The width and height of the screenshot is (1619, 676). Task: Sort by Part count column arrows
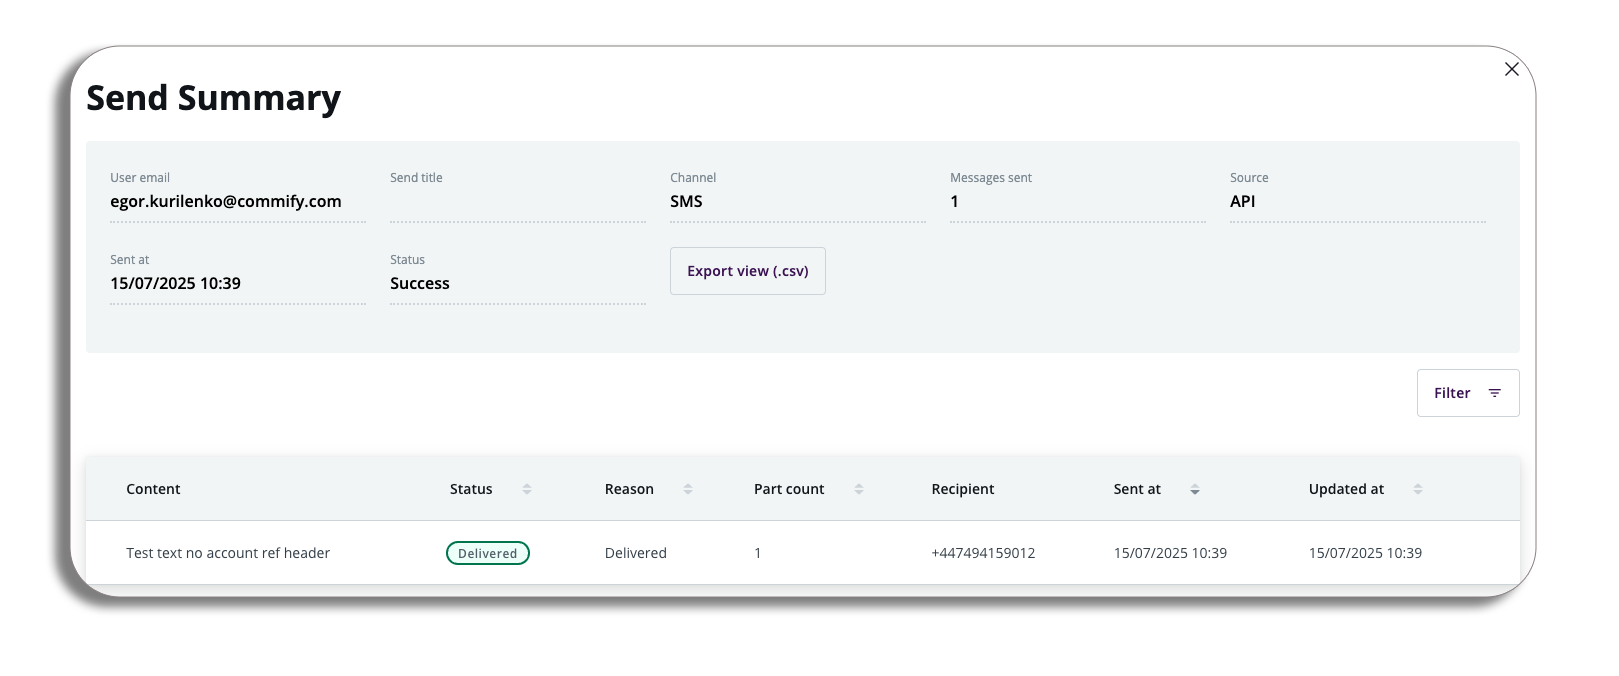(859, 489)
